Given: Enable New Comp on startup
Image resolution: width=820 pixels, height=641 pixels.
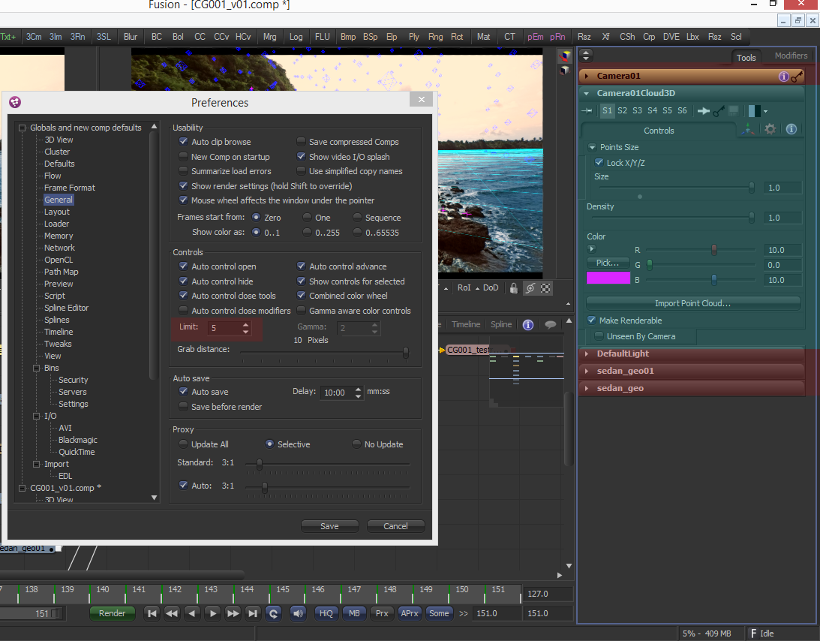Looking at the screenshot, I should [183, 156].
